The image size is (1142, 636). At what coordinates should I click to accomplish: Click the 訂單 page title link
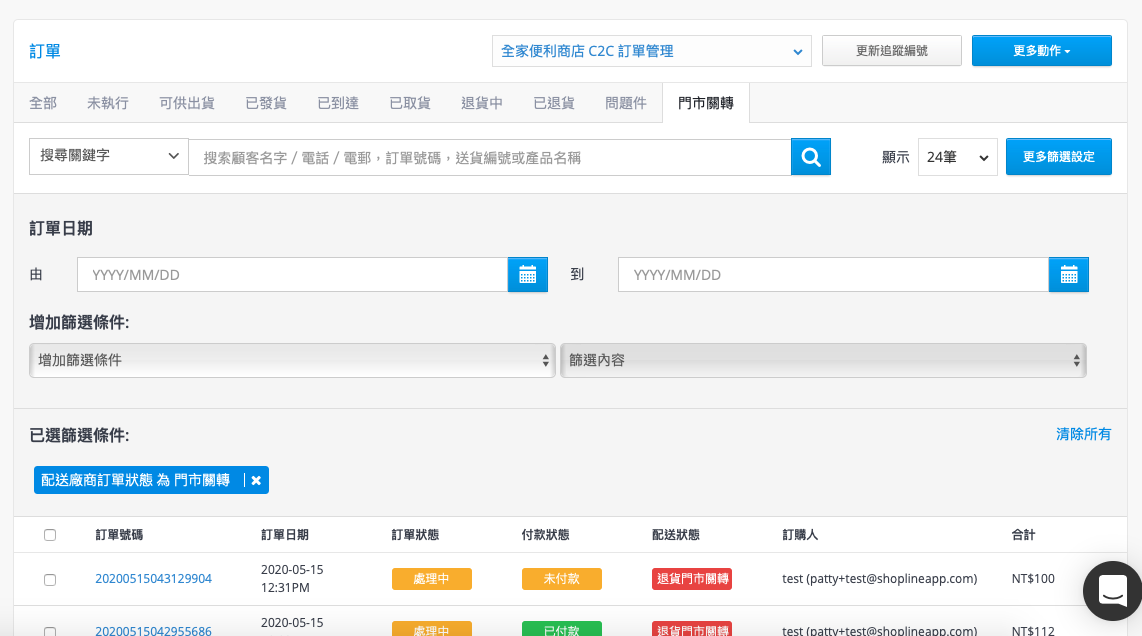pyautogui.click(x=45, y=51)
